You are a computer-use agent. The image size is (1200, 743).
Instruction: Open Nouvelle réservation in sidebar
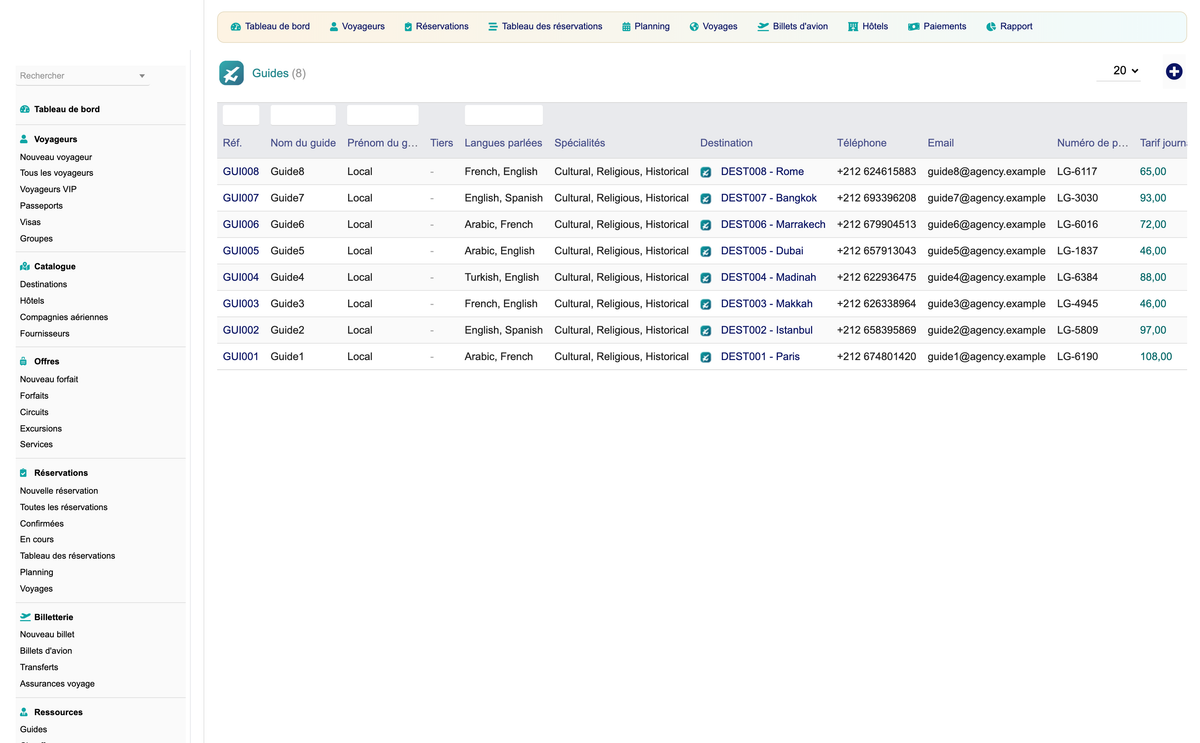point(59,491)
